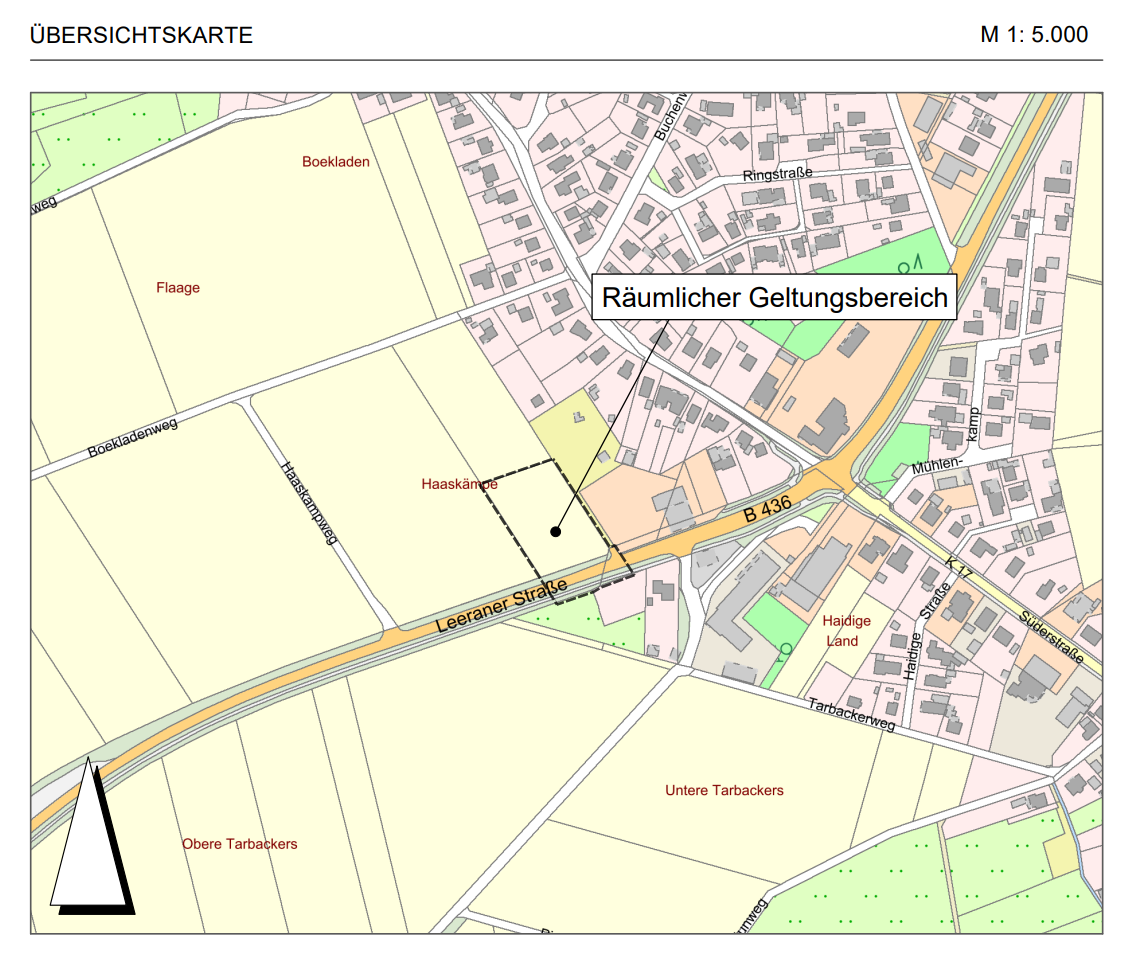Select the Boekladenweg street label

point(133,438)
